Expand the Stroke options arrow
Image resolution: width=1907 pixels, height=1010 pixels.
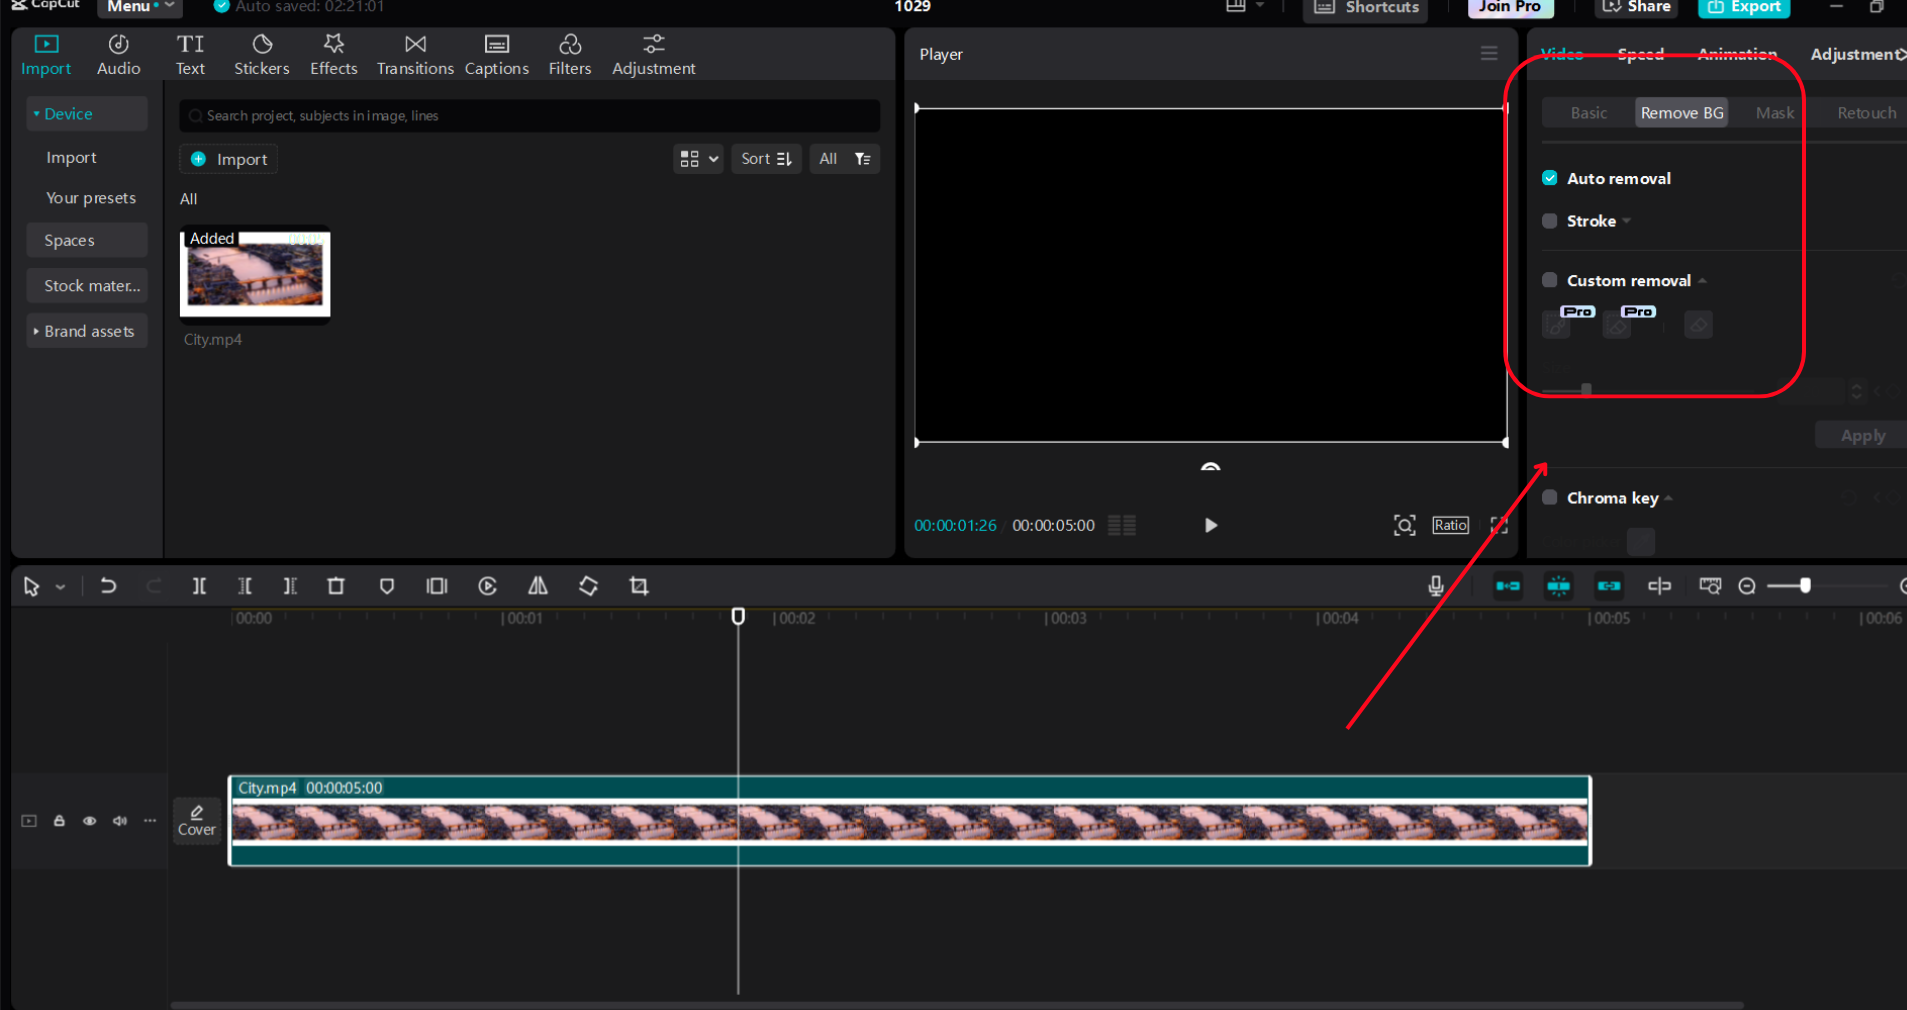tap(1627, 221)
